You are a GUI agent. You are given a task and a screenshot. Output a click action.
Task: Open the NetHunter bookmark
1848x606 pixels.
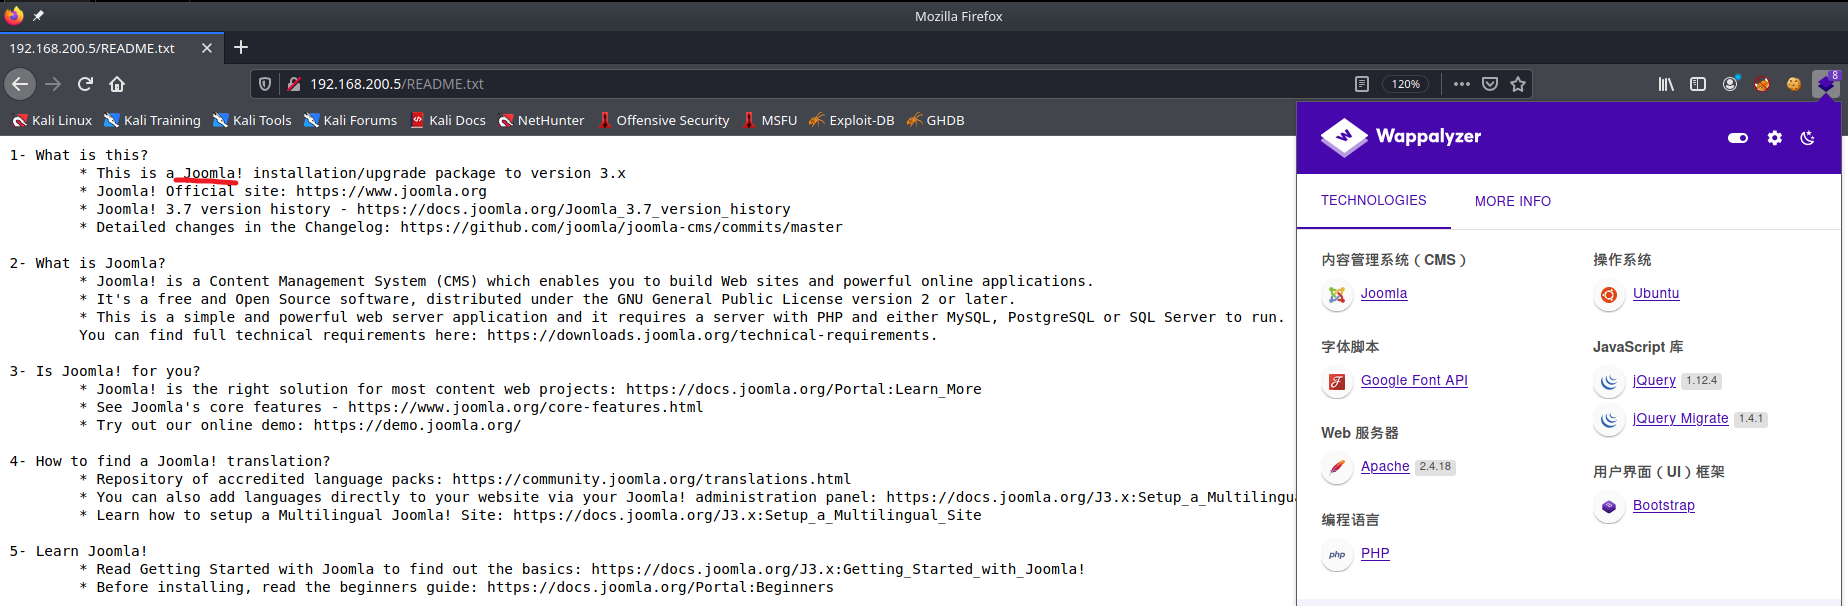pos(542,120)
